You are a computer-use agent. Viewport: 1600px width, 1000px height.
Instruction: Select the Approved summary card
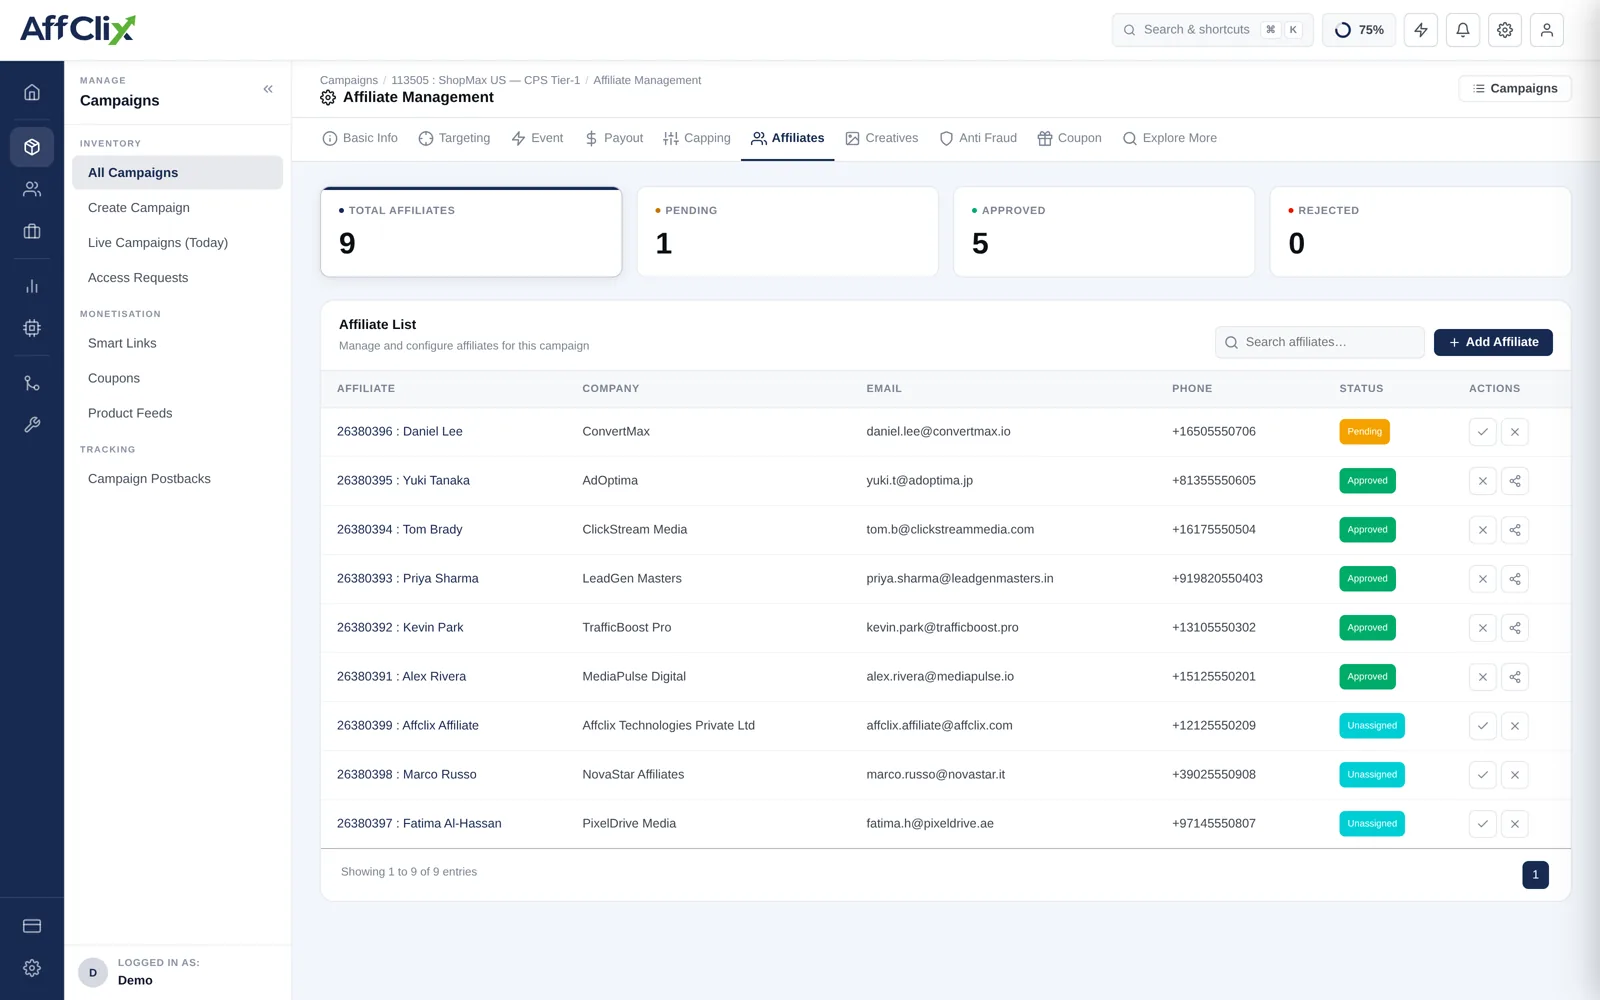(x=1104, y=232)
